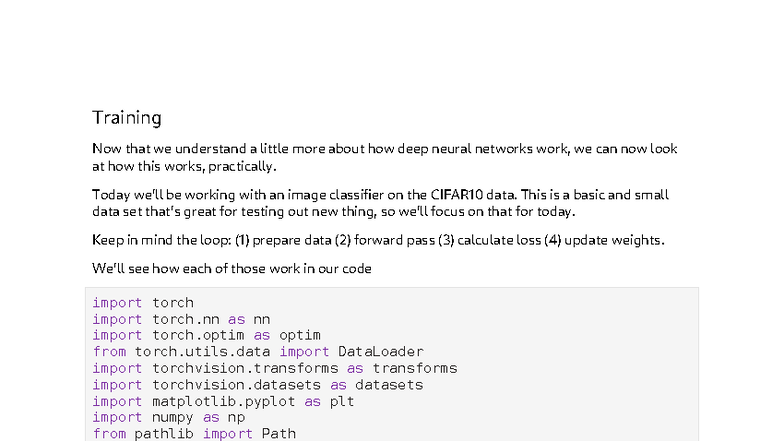Click the torchvision.datasets import line
The image size is (784, 441).
click(258, 384)
